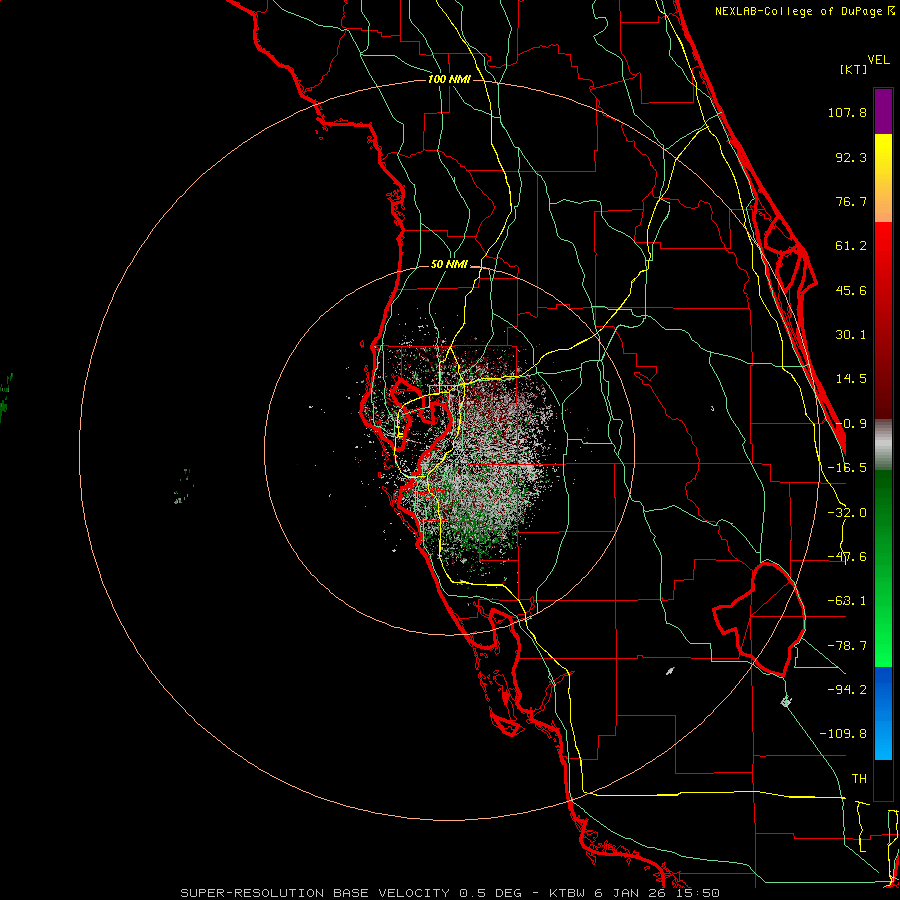900x900 pixels.
Task: Select the VEL legend title
Action: (x=879, y=60)
